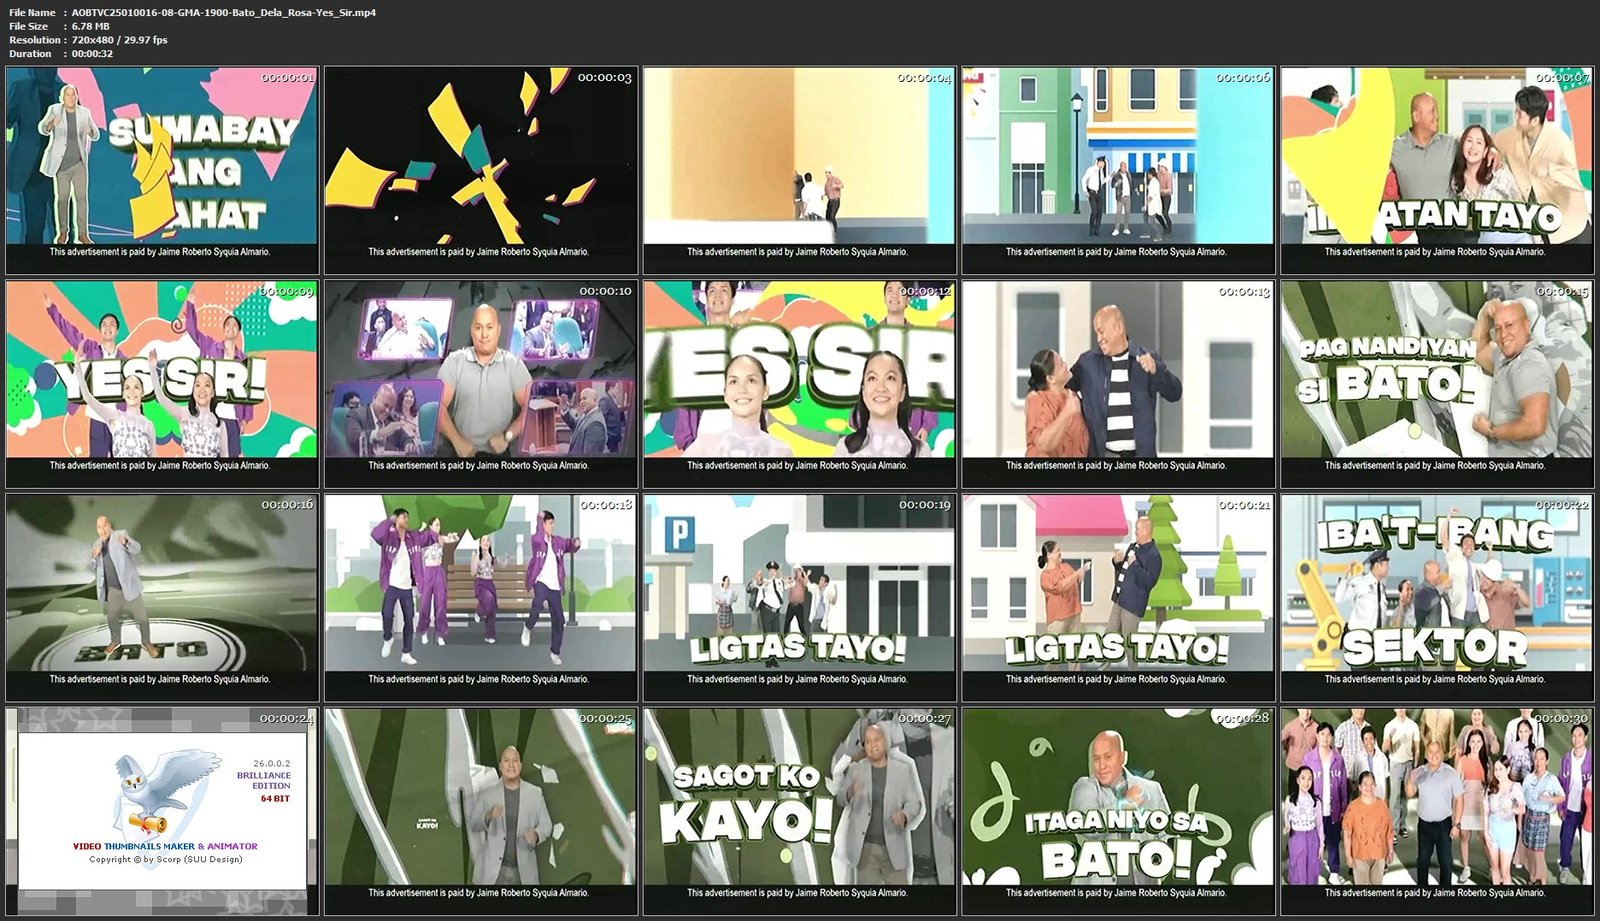The image size is (1600, 921).
Task: Click the BRILLIANCE EDITION label
Action: (x=264, y=780)
